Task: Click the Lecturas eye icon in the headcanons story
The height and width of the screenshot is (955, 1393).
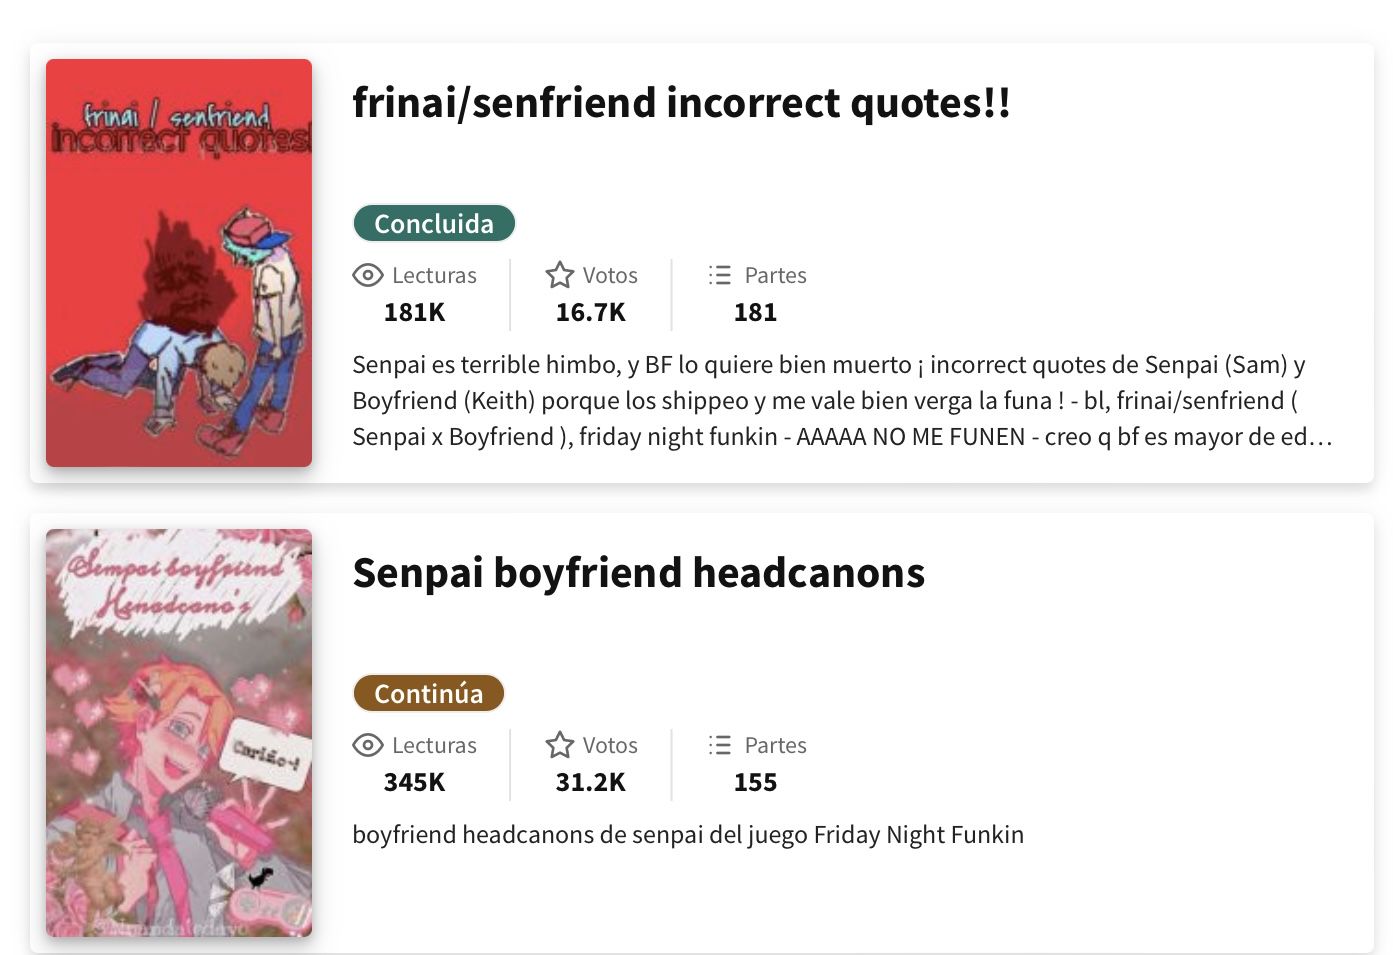Action: (368, 745)
